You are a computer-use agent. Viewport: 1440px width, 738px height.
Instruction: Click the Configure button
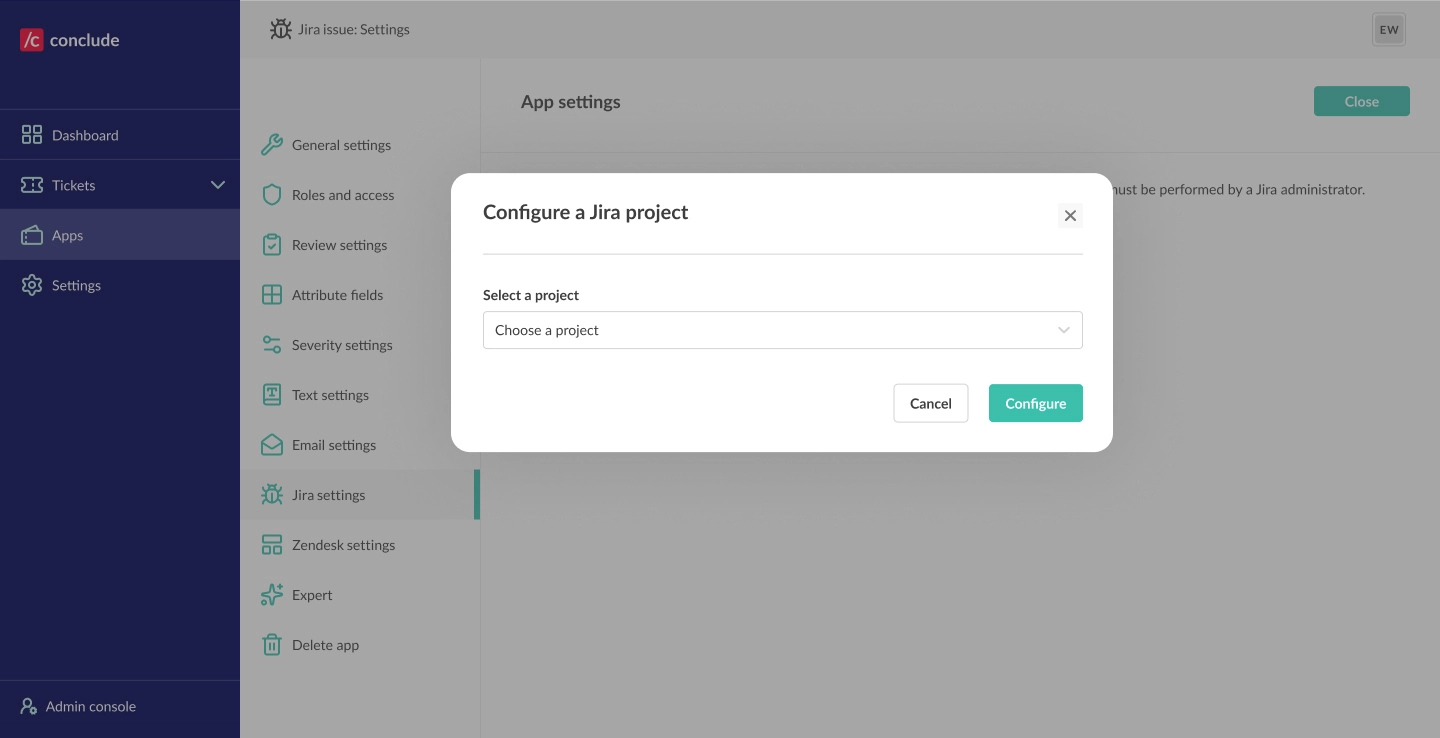(x=1035, y=403)
